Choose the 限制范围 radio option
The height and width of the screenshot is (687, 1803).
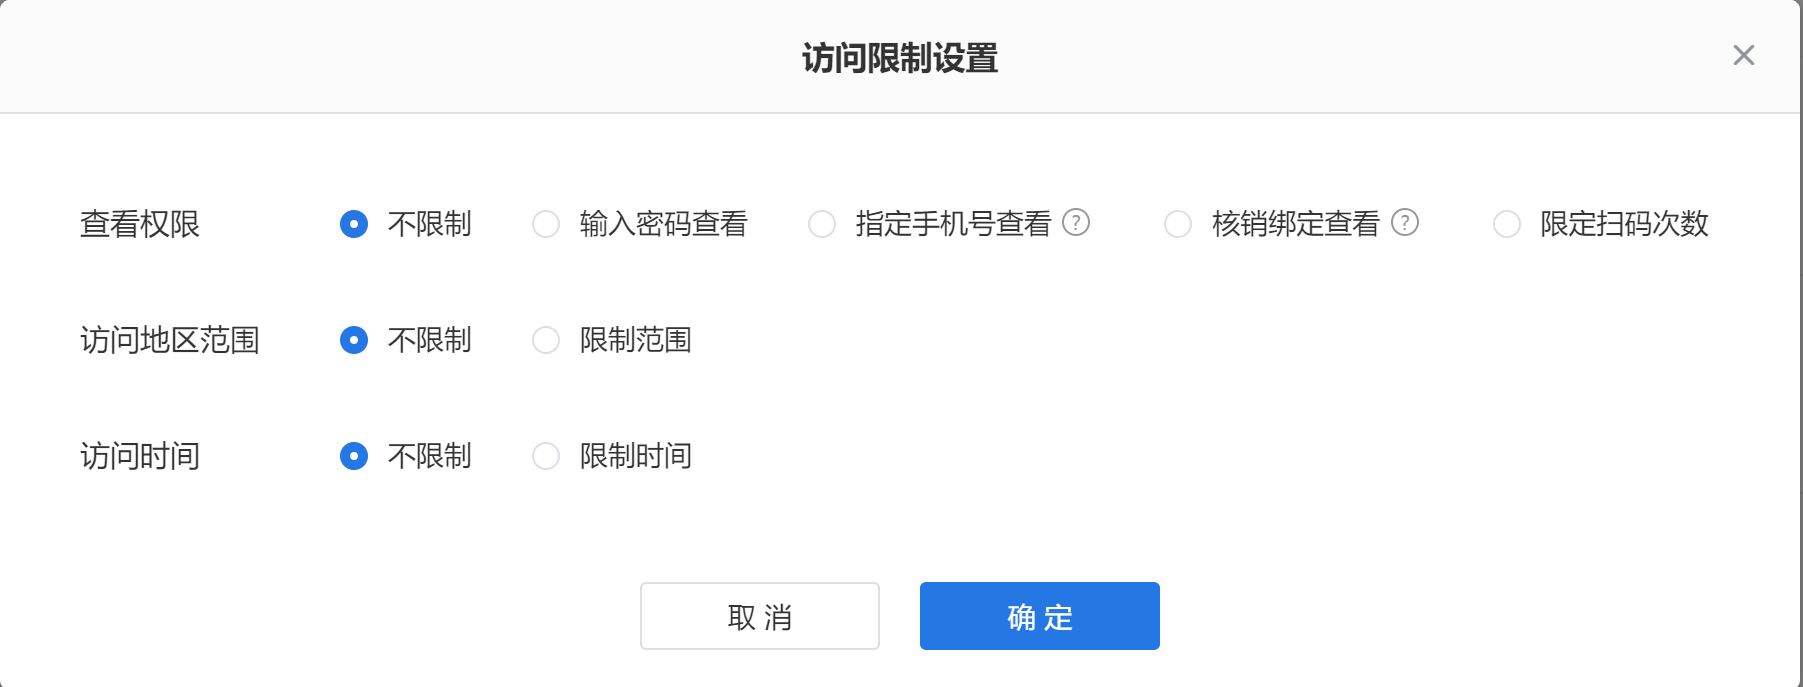point(546,340)
